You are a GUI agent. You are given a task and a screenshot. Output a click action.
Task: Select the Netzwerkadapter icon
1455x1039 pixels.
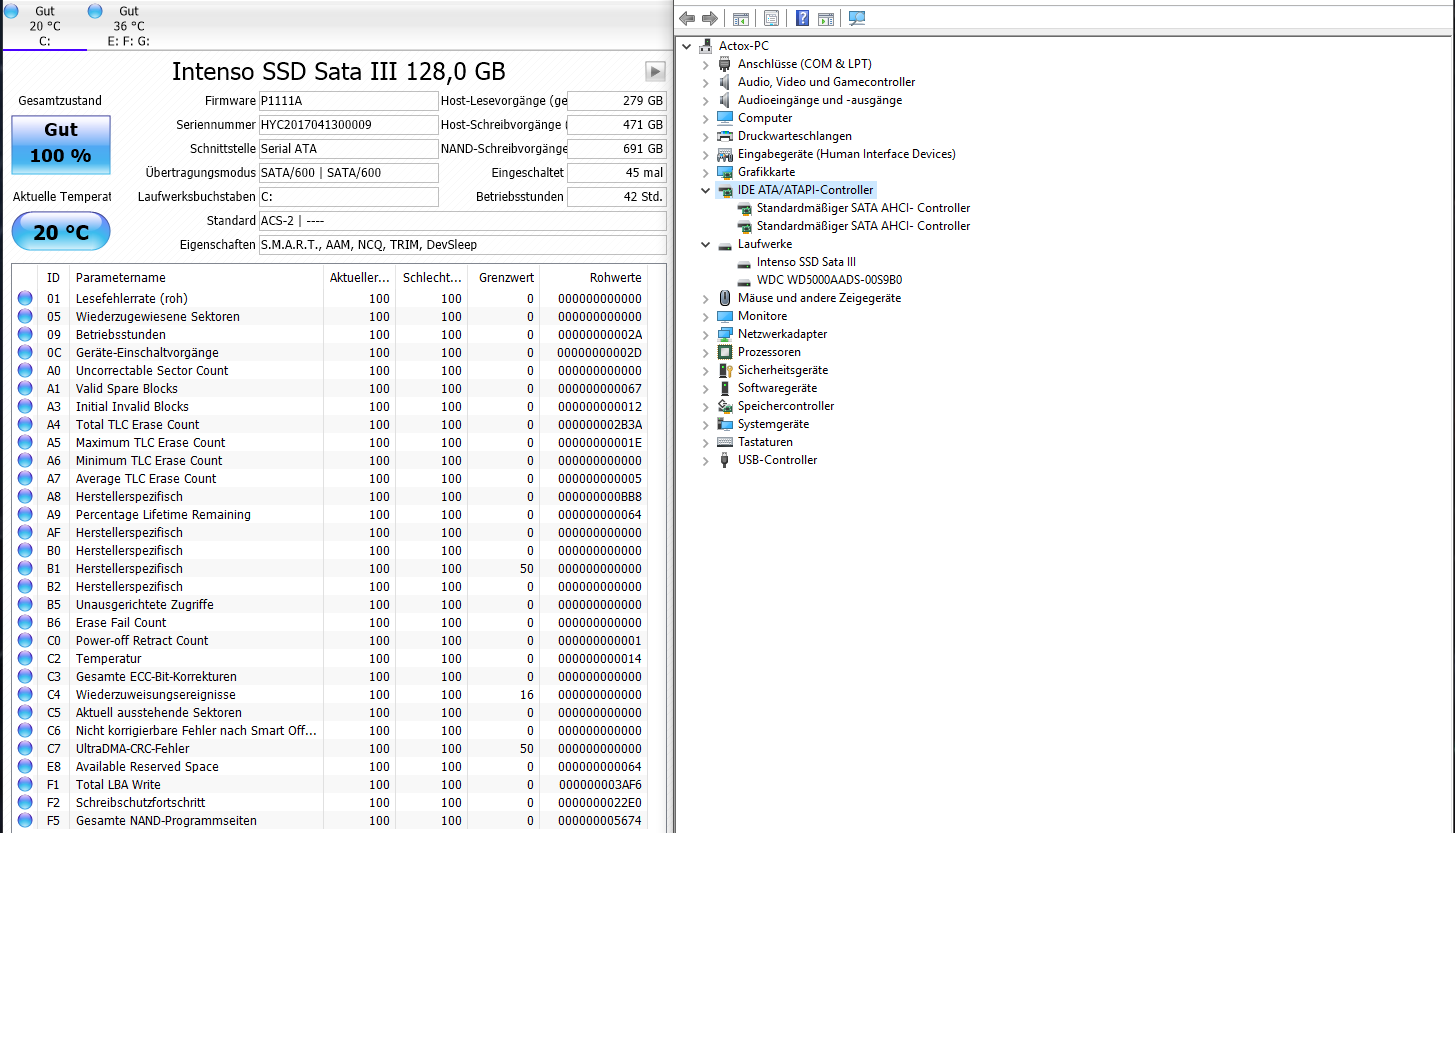coord(725,334)
